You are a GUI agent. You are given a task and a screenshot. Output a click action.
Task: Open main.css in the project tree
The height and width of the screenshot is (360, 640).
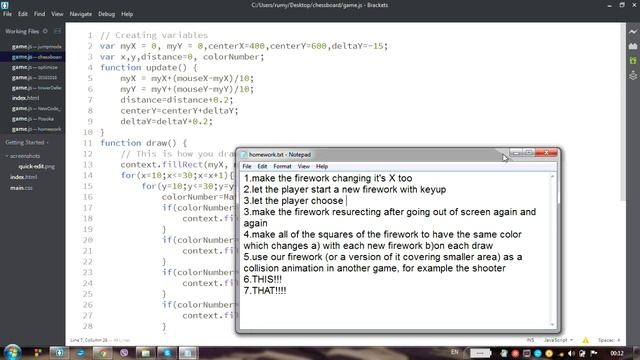21,188
